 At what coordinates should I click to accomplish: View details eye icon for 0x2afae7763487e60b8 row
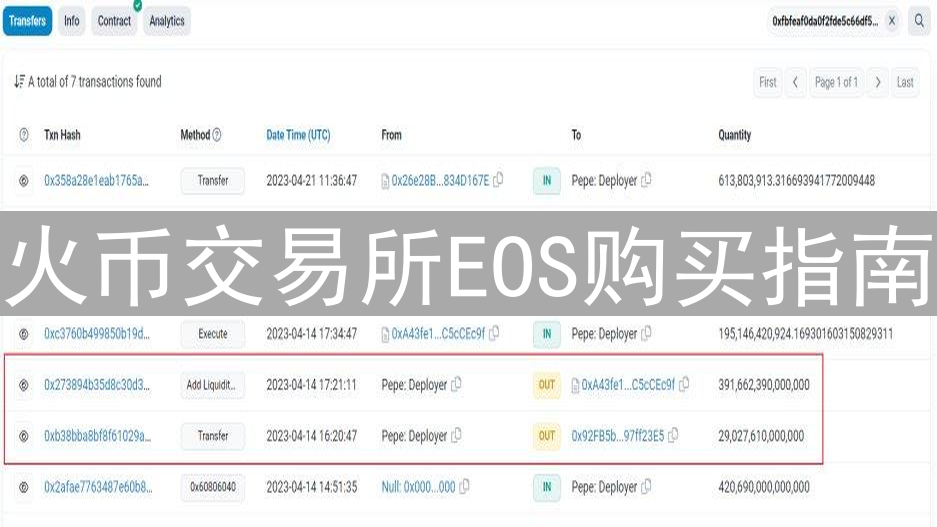(24, 487)
